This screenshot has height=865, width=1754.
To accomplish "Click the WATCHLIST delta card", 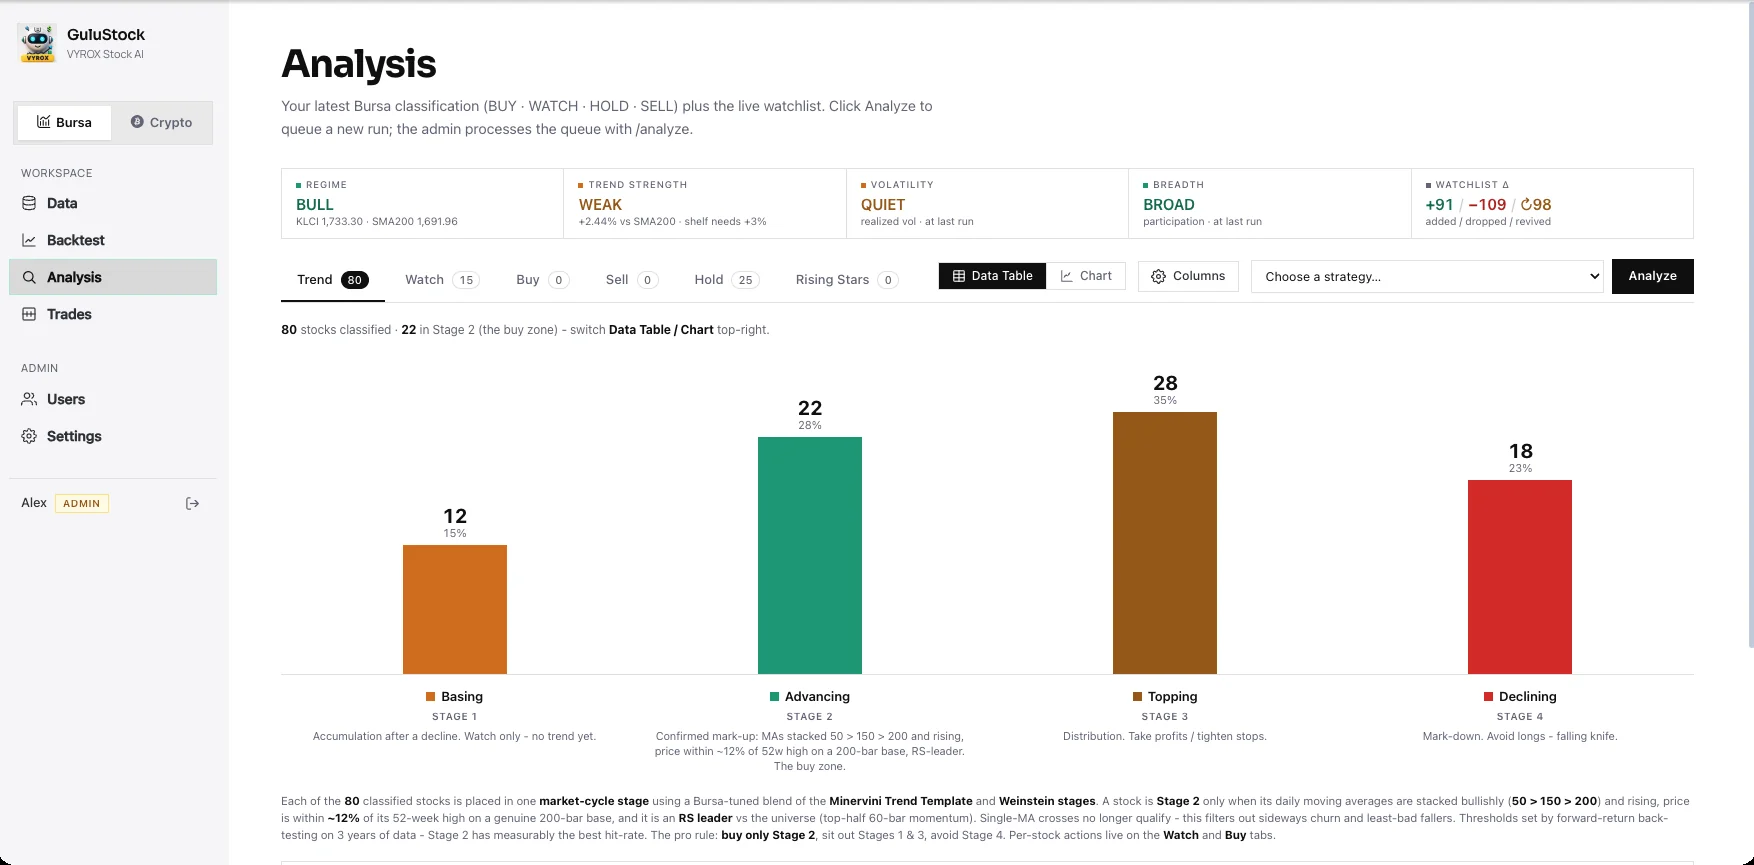I will click(x=1552, y=204).
